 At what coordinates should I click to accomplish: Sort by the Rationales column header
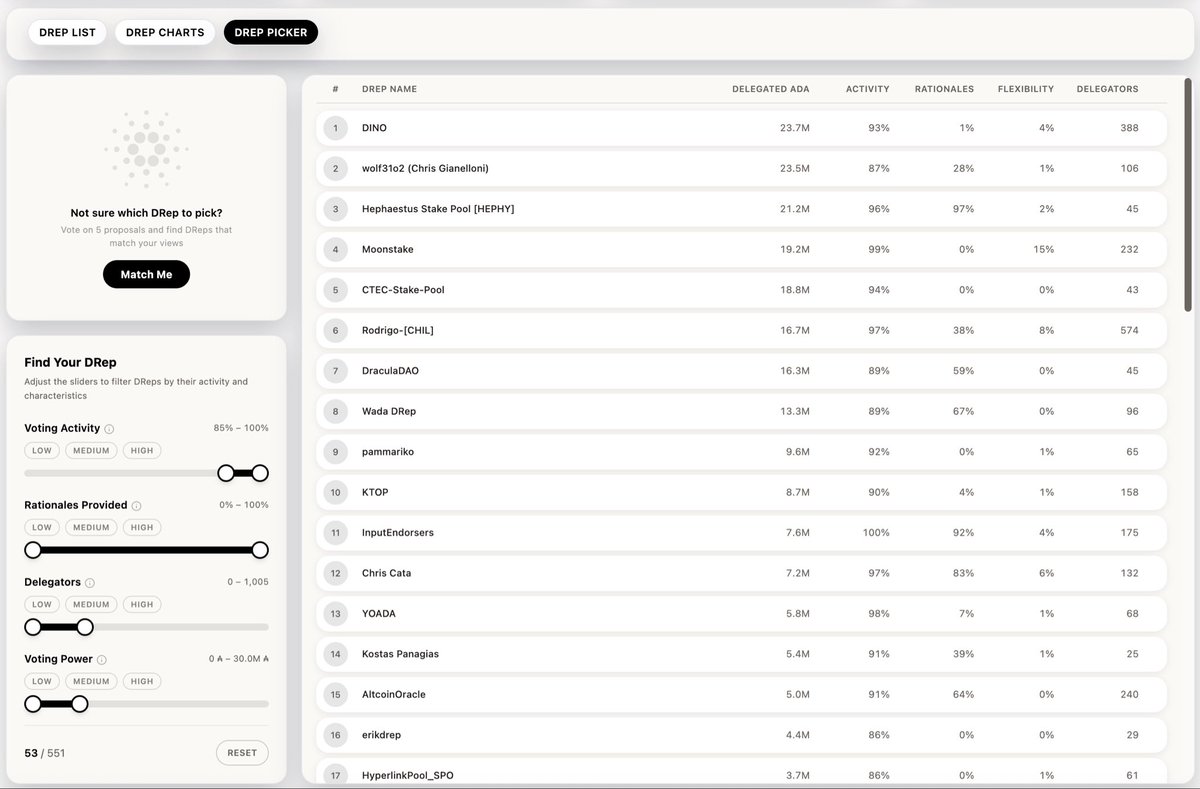pos(944,89)
